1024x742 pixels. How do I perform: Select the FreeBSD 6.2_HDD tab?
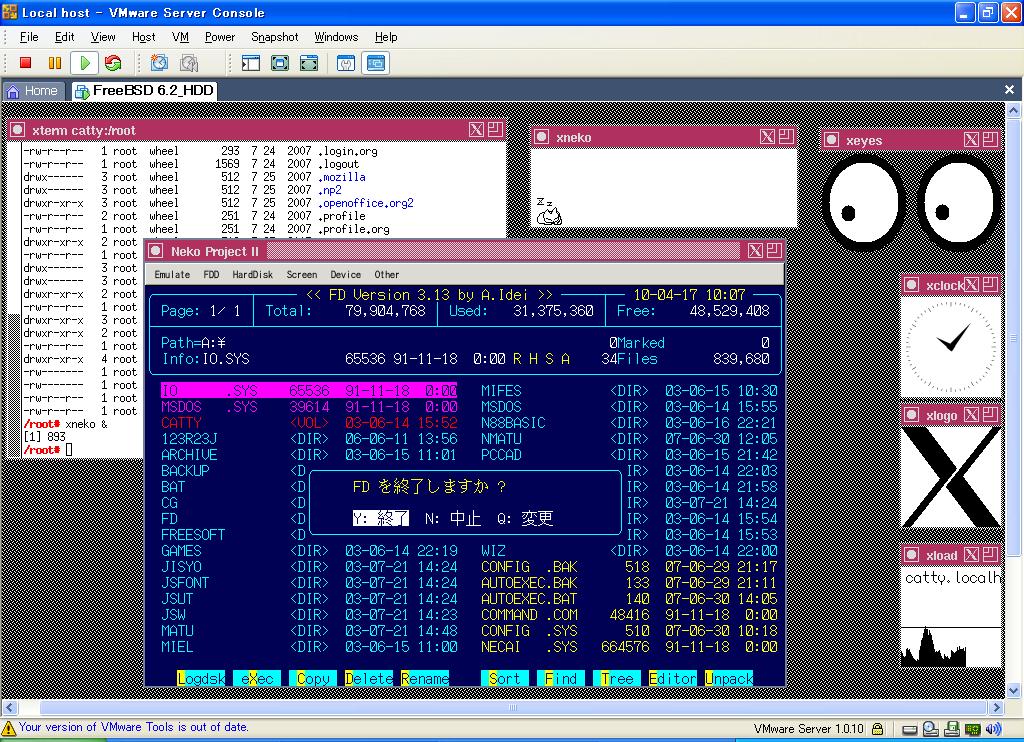tap(144, 91)
